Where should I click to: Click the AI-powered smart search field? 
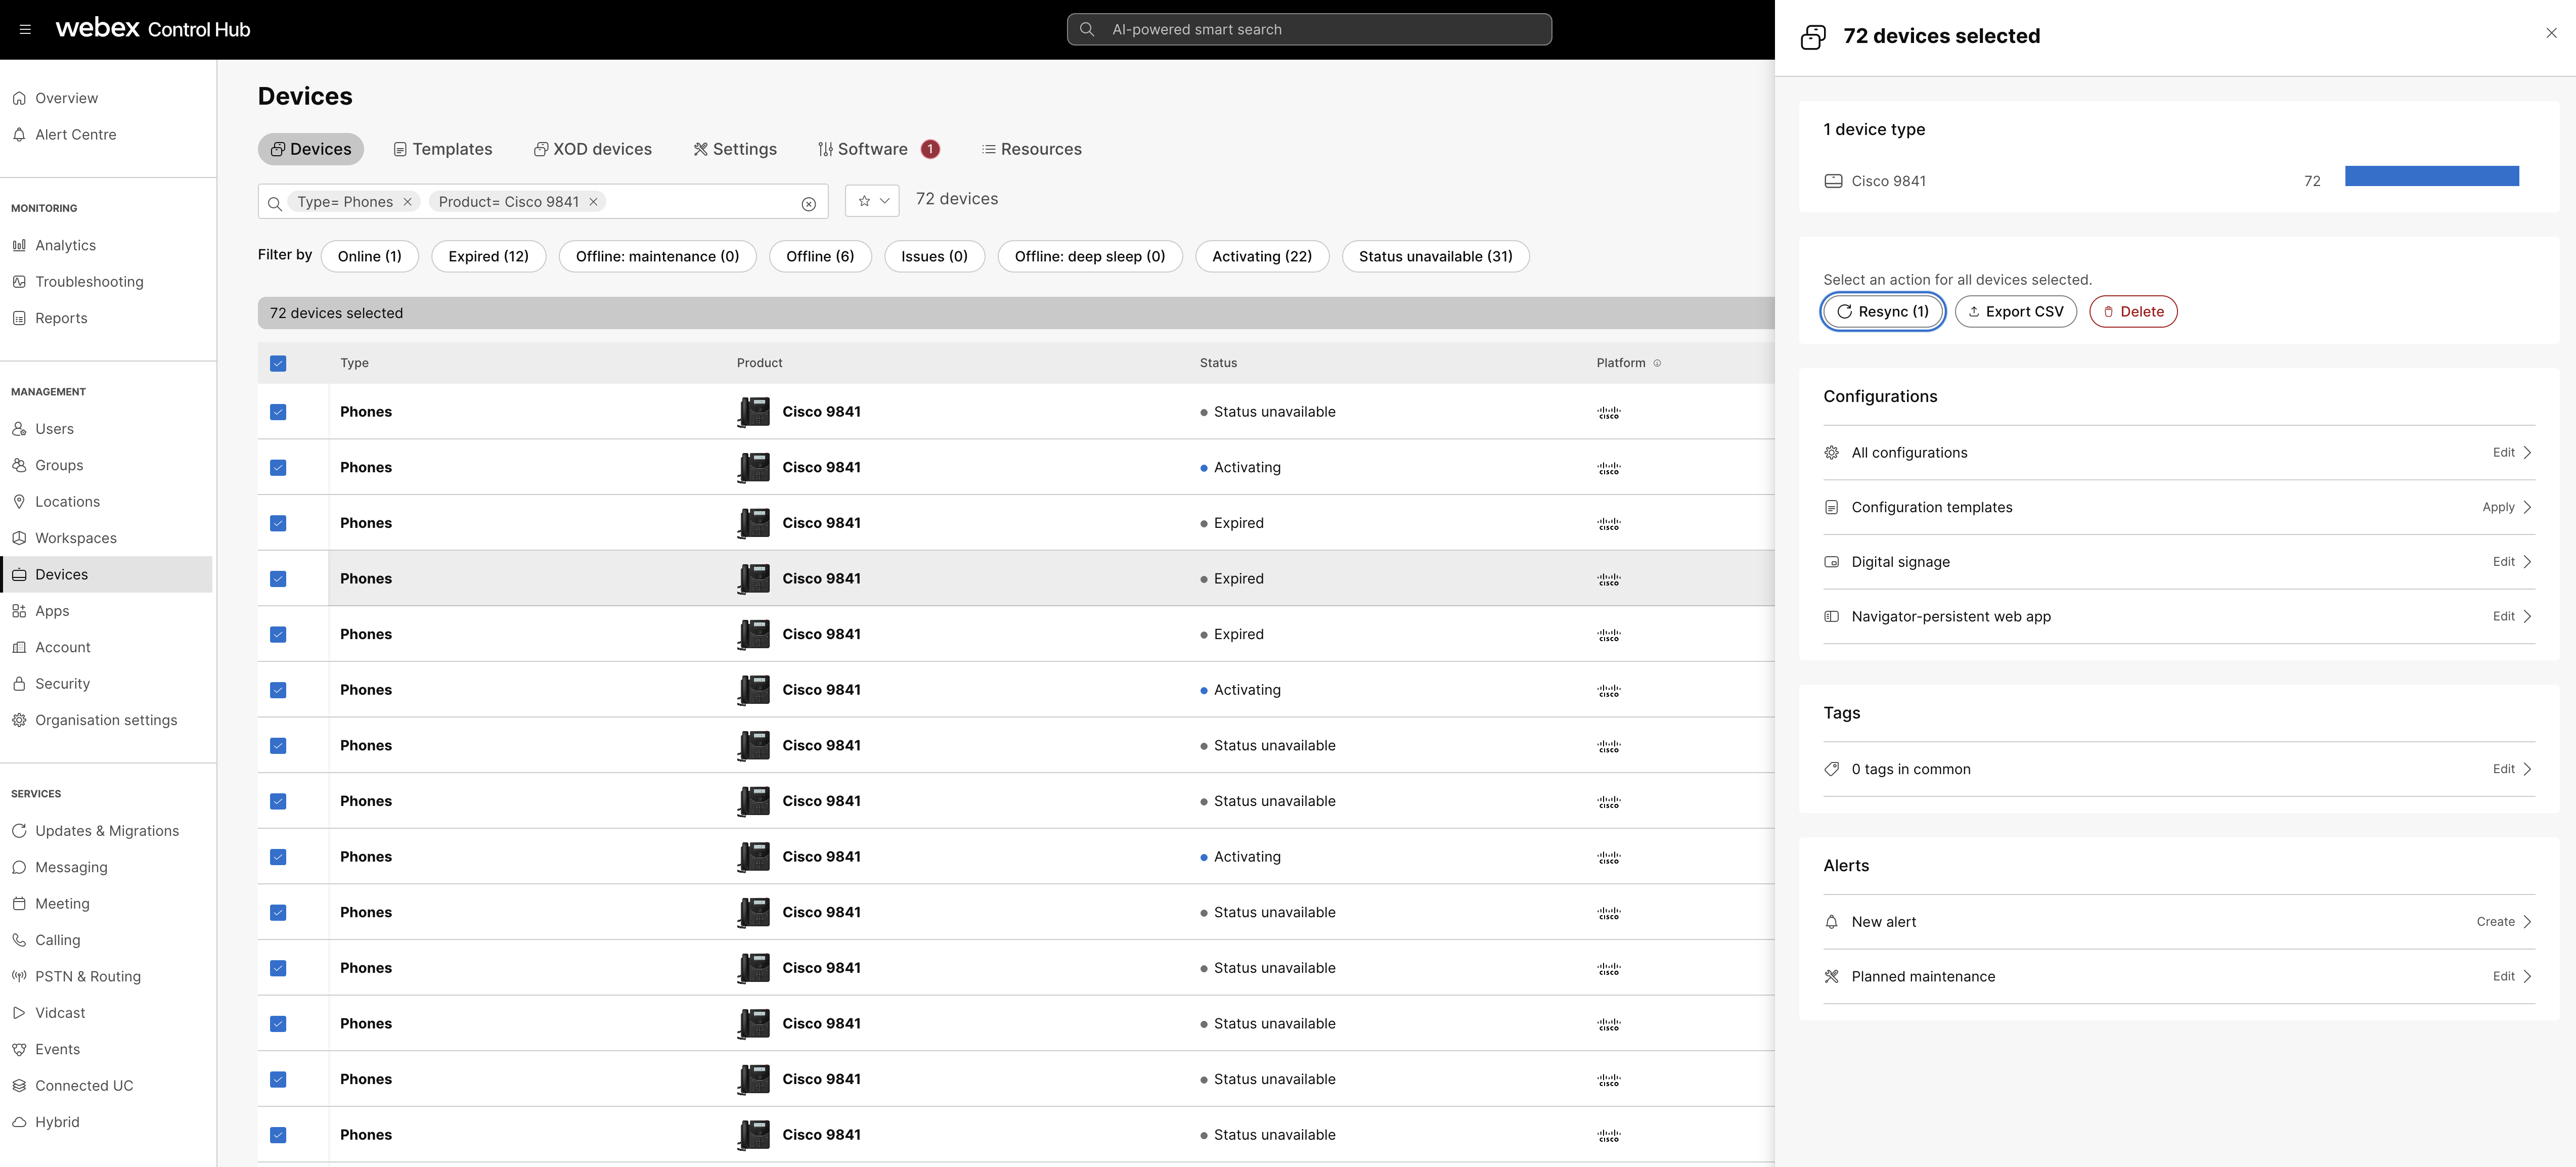coord(1310,30)
